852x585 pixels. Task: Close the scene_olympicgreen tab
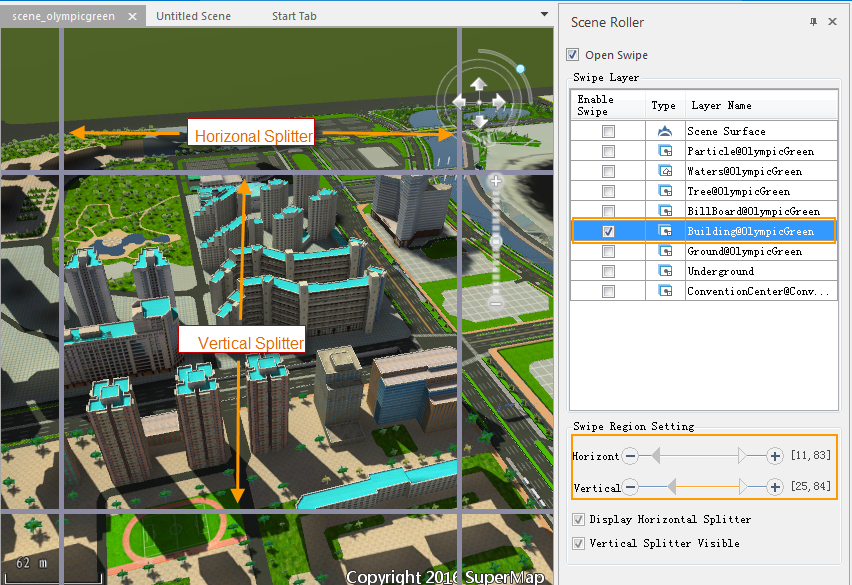click(133, 17)
